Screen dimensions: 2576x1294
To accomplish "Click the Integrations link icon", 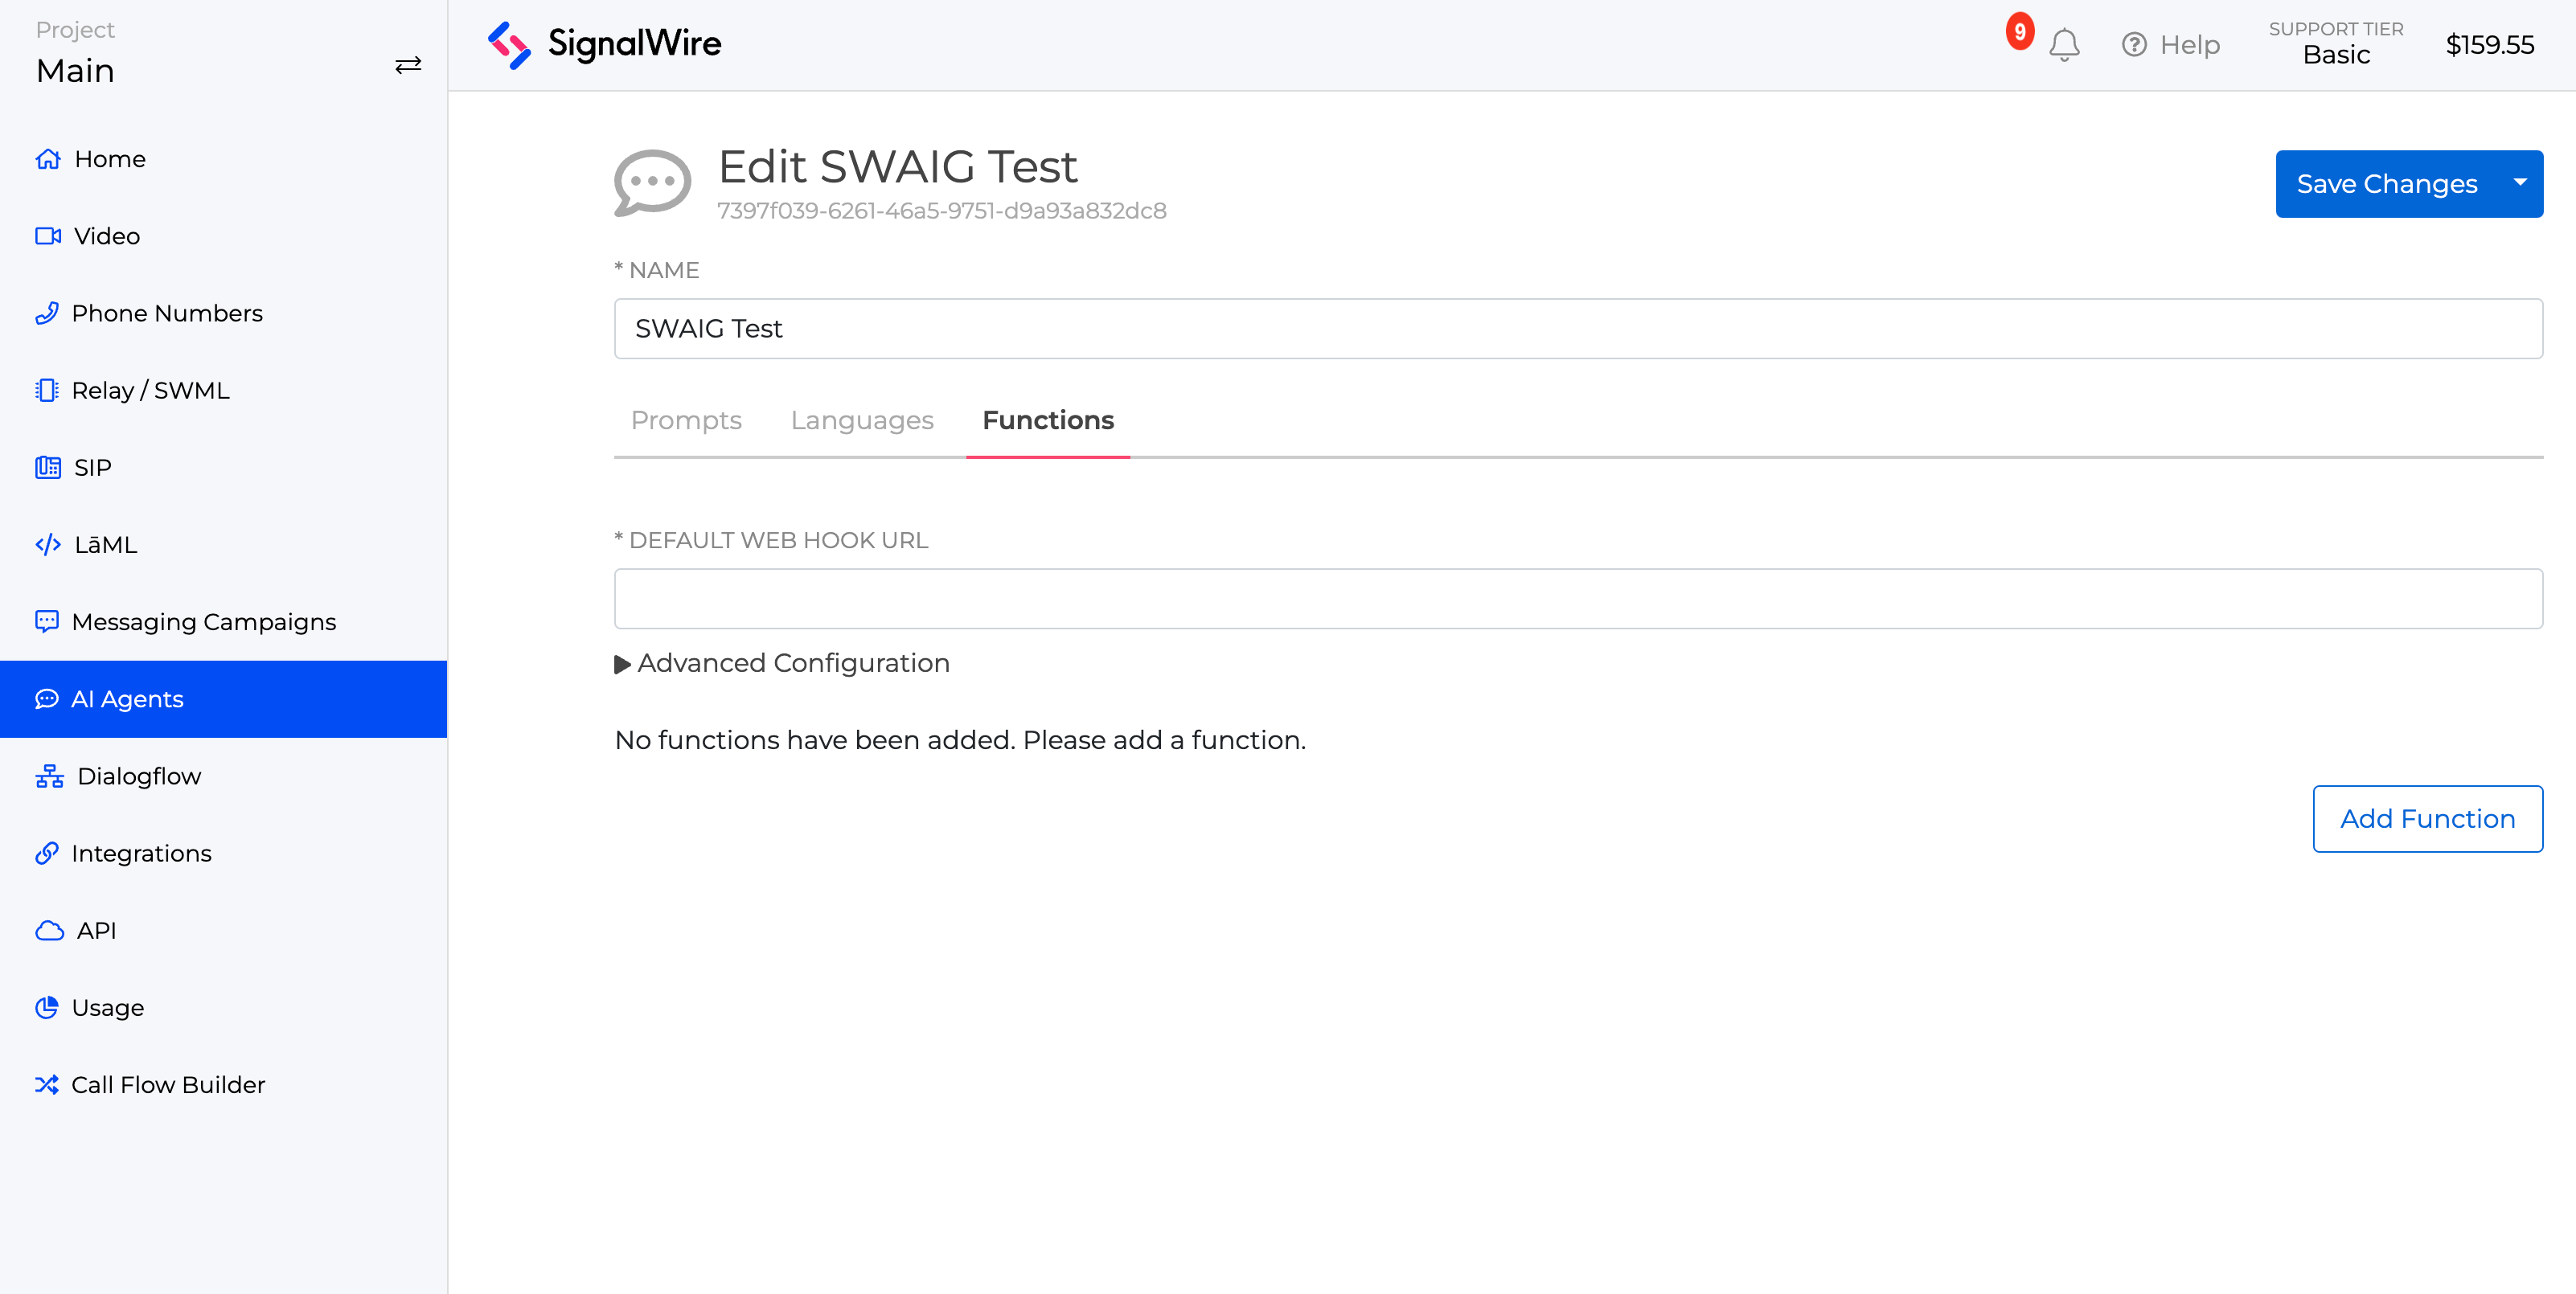I will 47,853.
